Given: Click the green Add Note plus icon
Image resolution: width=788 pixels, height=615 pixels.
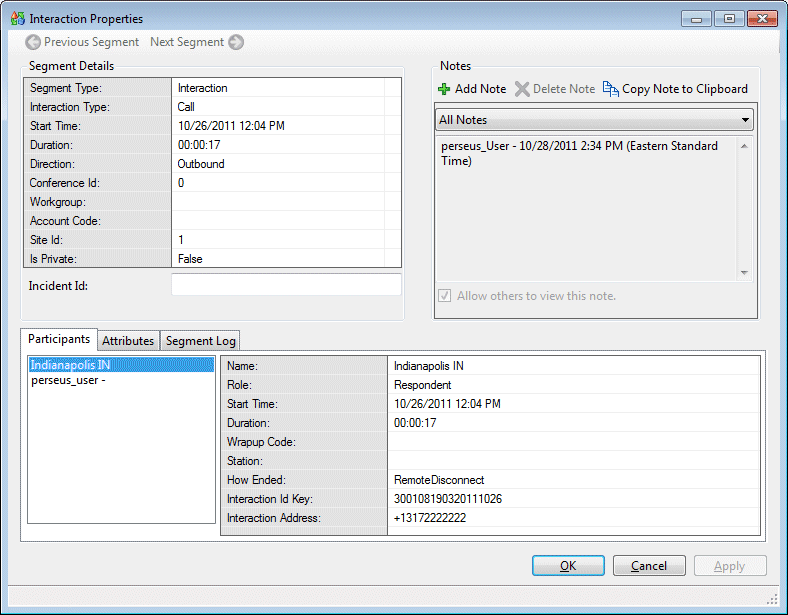Looking at the screenshot, I should [x=445, y=89].
